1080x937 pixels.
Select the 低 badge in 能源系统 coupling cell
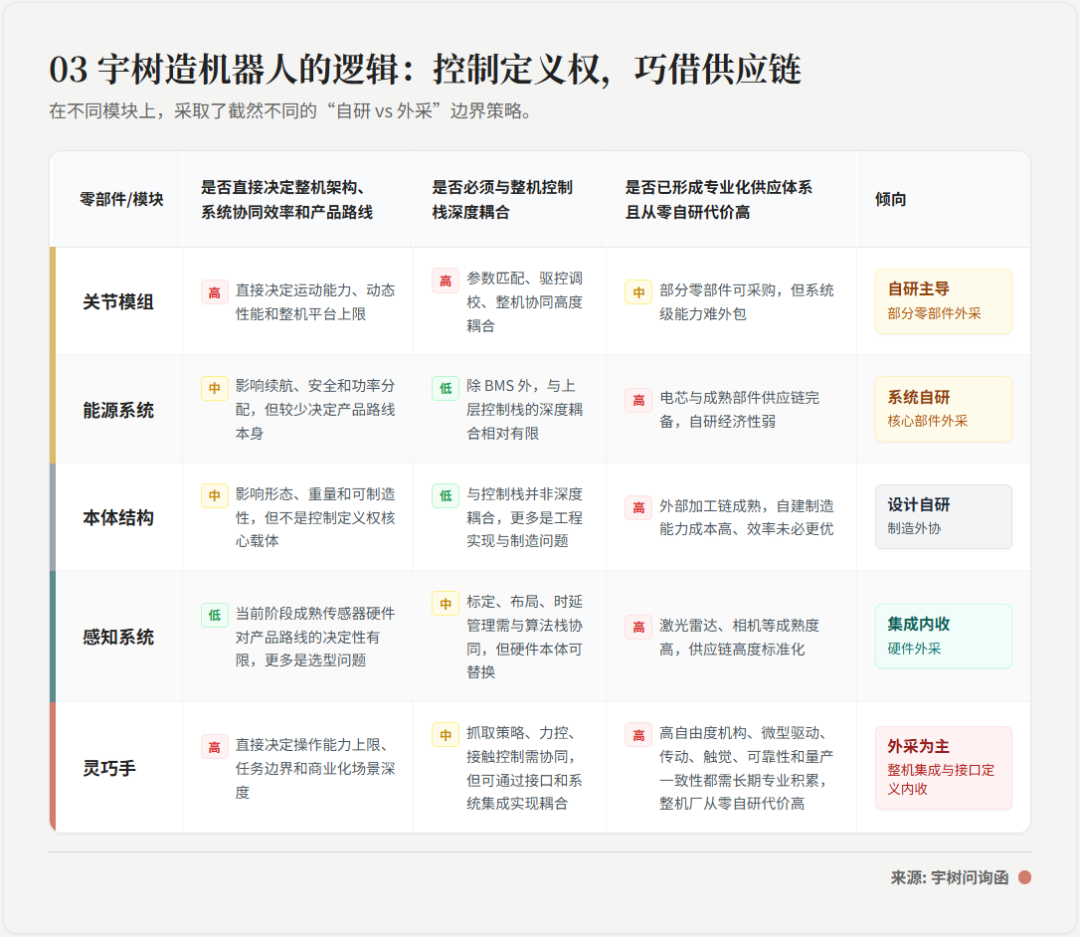click(444, 389)
